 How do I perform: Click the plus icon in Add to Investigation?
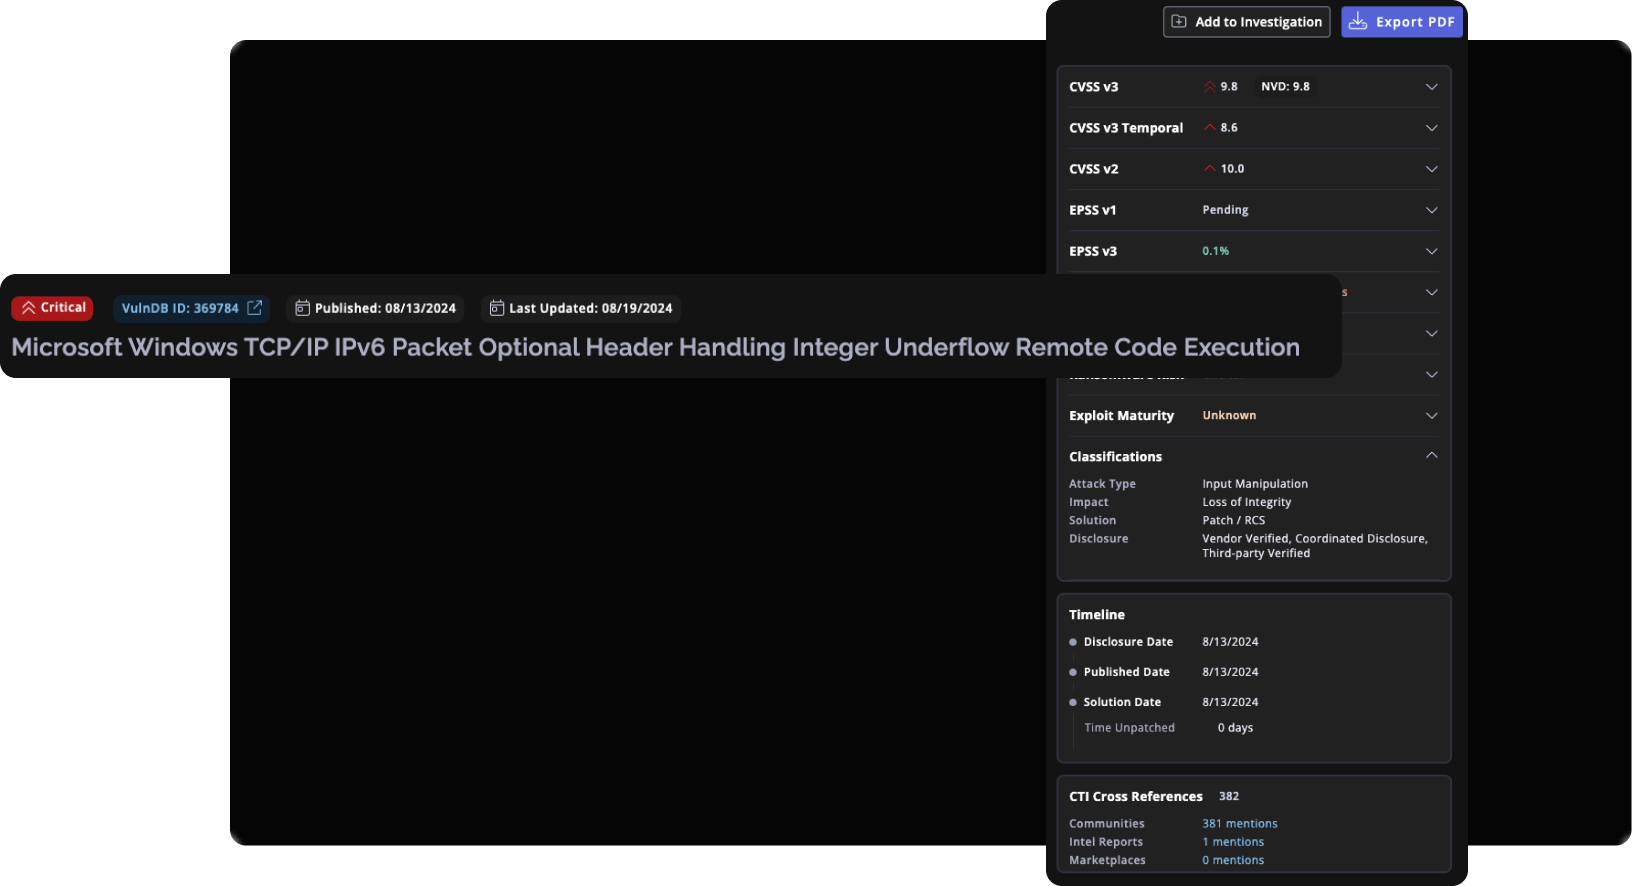tap(1179, 22)
